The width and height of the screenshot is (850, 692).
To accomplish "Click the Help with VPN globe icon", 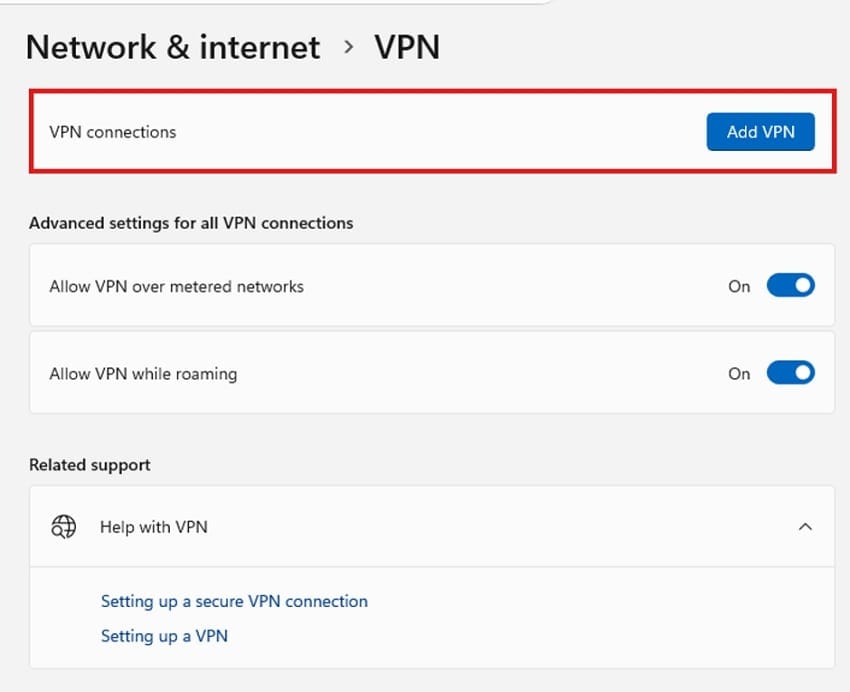I will tap(63, 527).
